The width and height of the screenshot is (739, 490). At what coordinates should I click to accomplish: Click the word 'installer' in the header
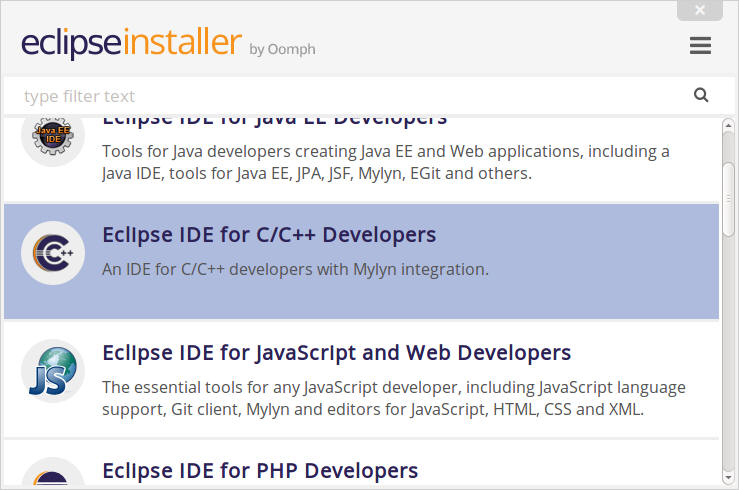(x=182, y=44)
